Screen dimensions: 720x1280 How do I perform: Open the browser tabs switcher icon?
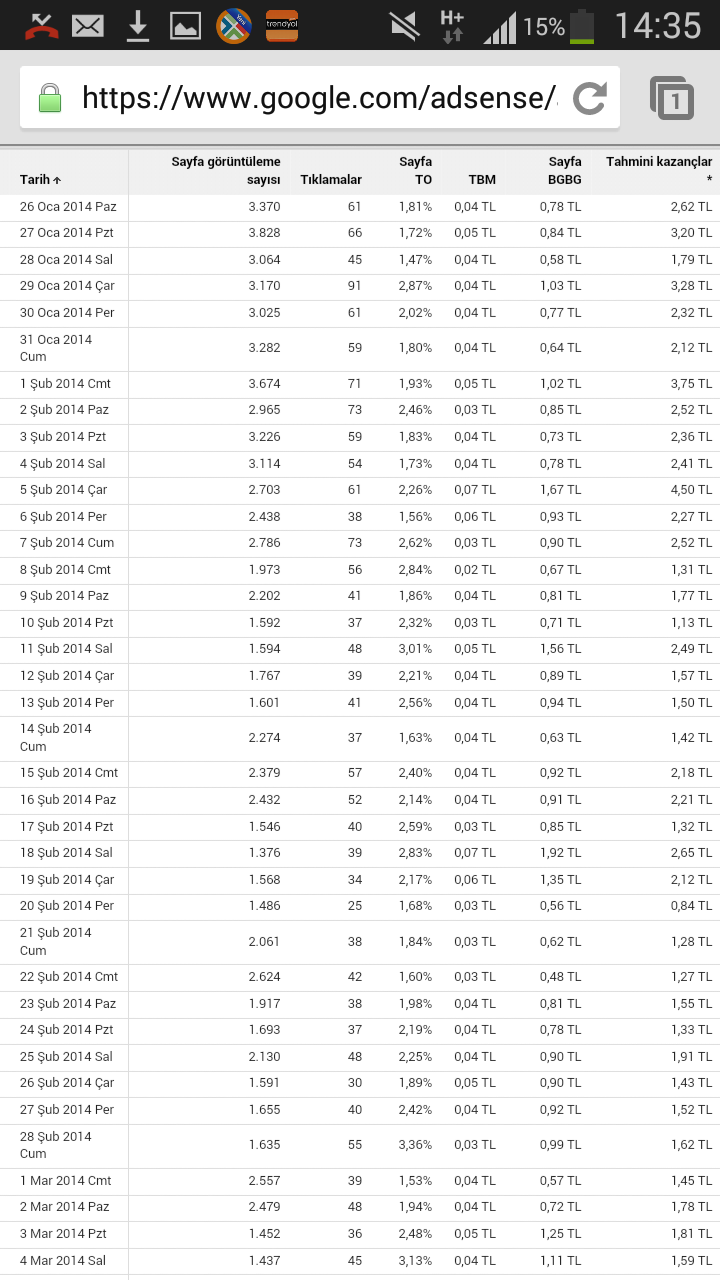tap(672, 98)
